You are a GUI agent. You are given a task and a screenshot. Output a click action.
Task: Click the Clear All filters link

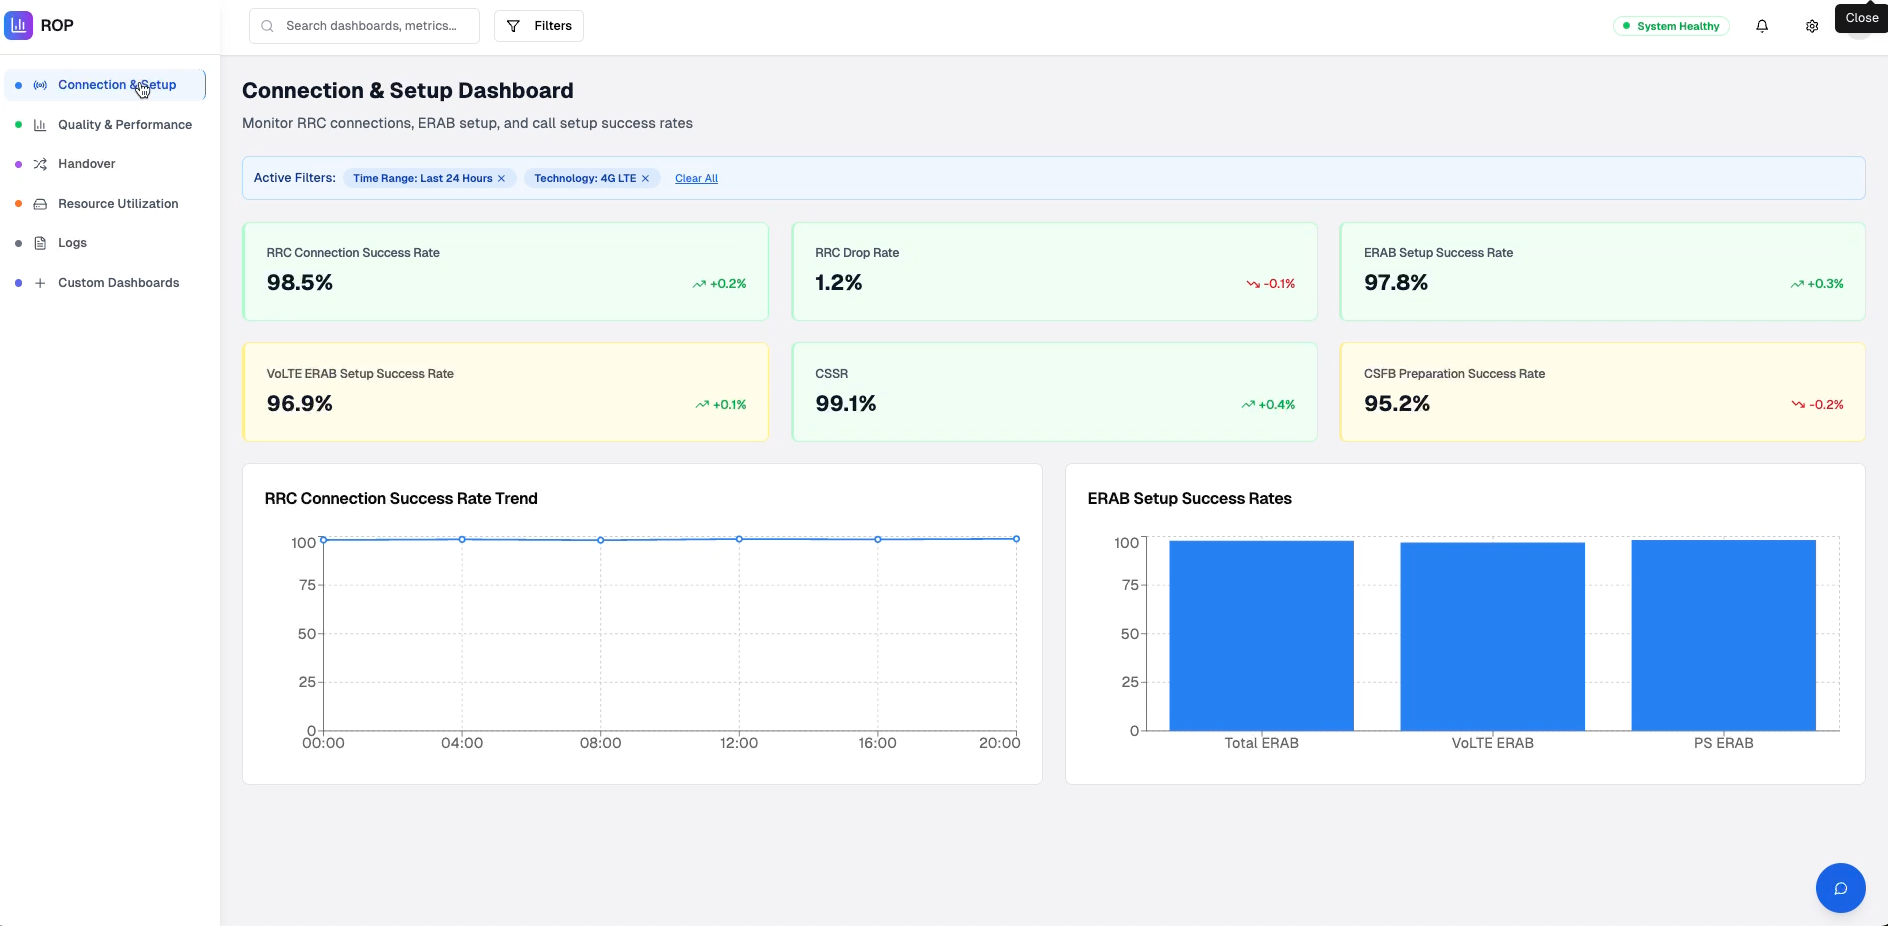(x=696, y=178)
